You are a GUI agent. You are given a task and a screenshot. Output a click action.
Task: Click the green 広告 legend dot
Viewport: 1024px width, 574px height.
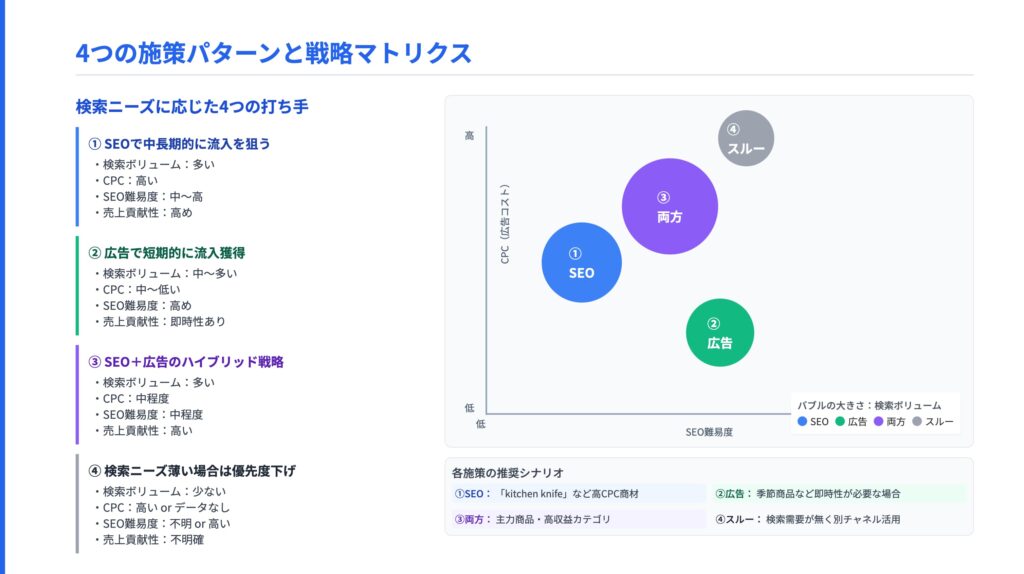[x=840, y=422]
